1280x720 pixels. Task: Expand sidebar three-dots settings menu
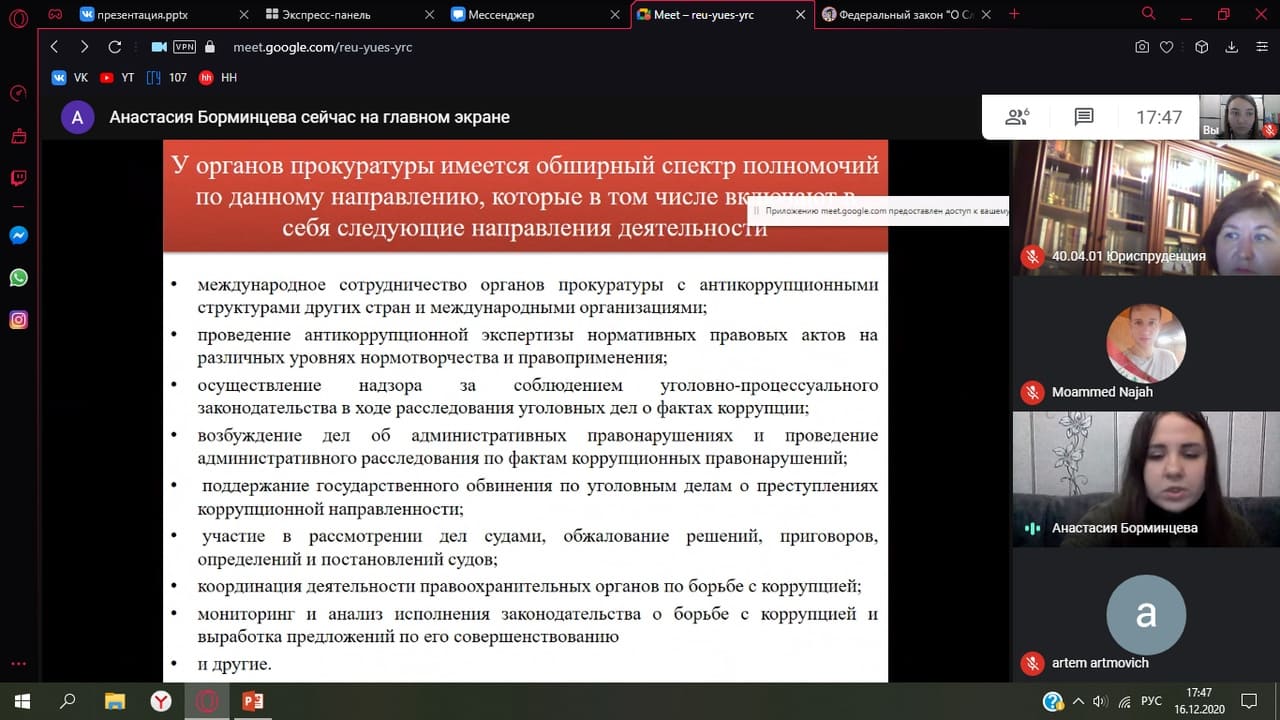point(18,664)
